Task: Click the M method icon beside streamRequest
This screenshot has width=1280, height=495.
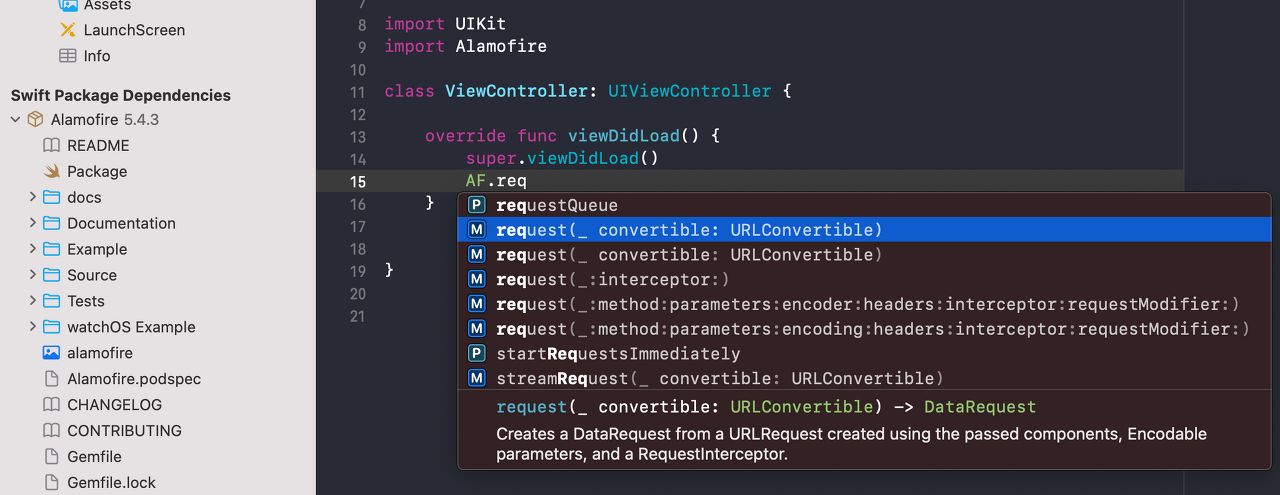Action: coord(477,378)
